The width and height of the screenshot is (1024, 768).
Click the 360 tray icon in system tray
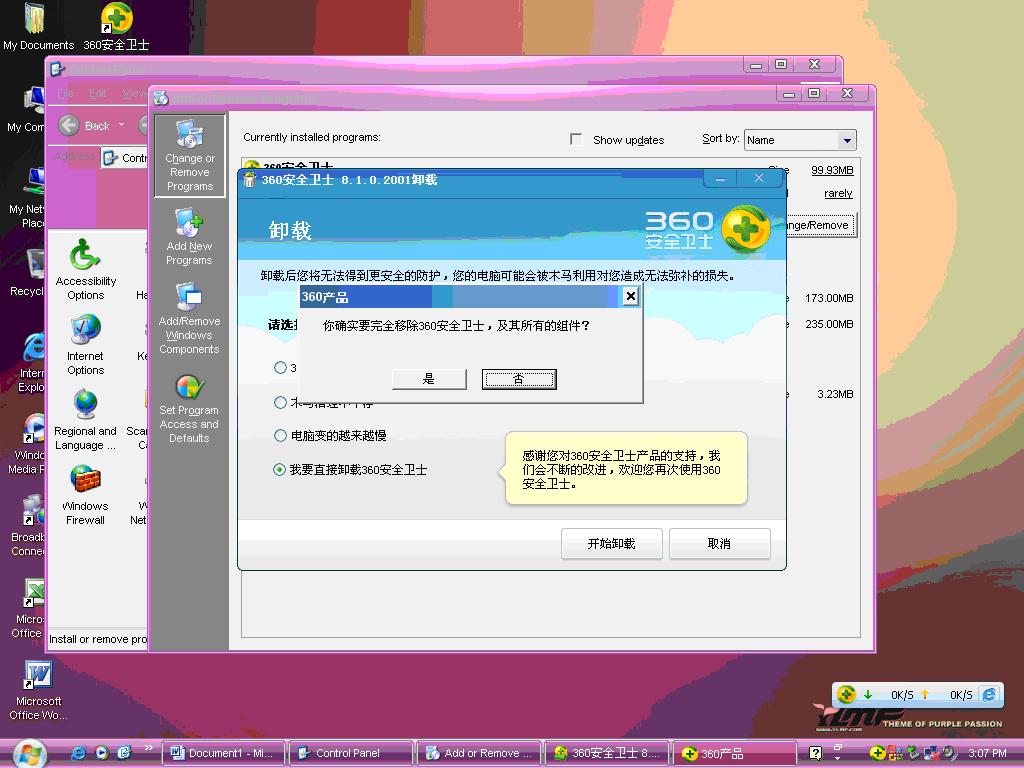pos(877,753)
